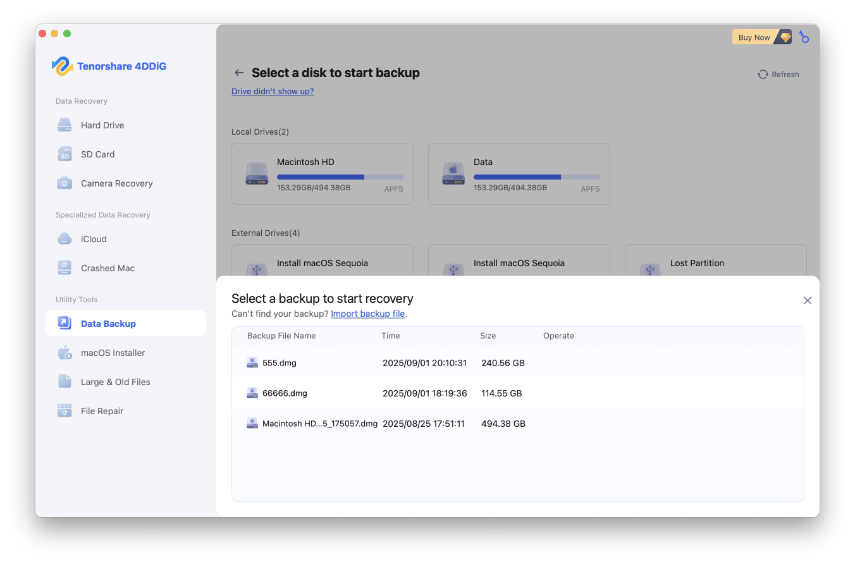The height and width of the screenshot is (564, 855).
Task: Click the SD Card sidebar icon
Action: (64, 154)
